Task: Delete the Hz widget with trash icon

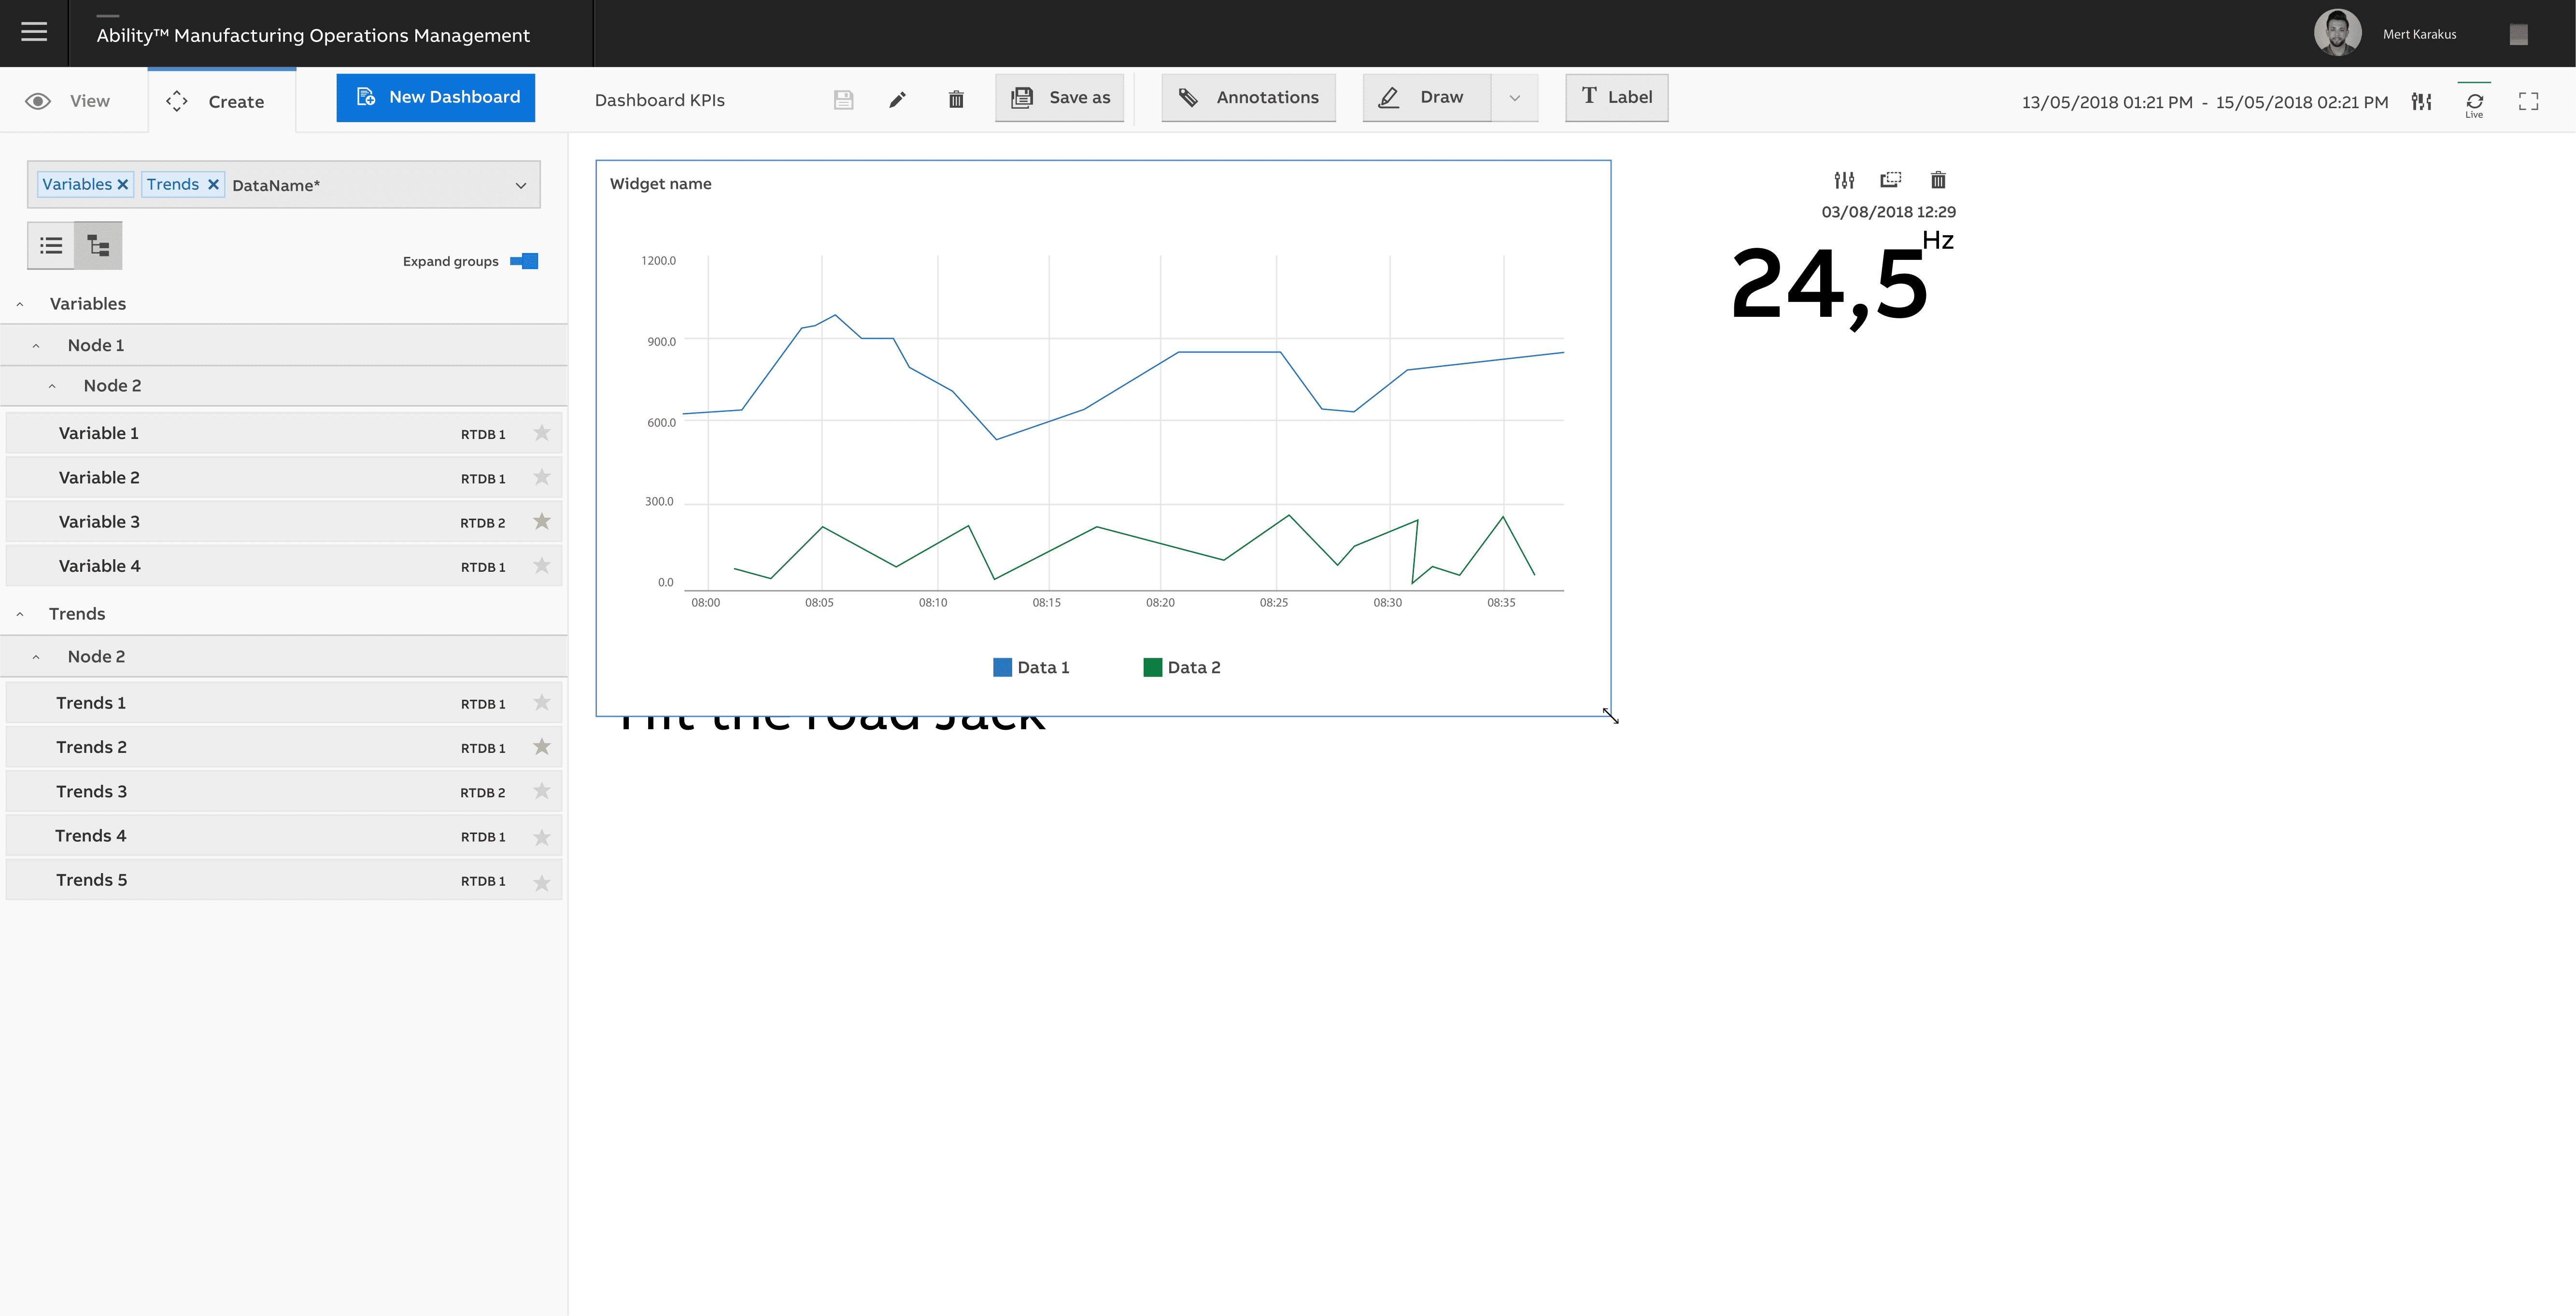Action: click(x=1938, y=180)
